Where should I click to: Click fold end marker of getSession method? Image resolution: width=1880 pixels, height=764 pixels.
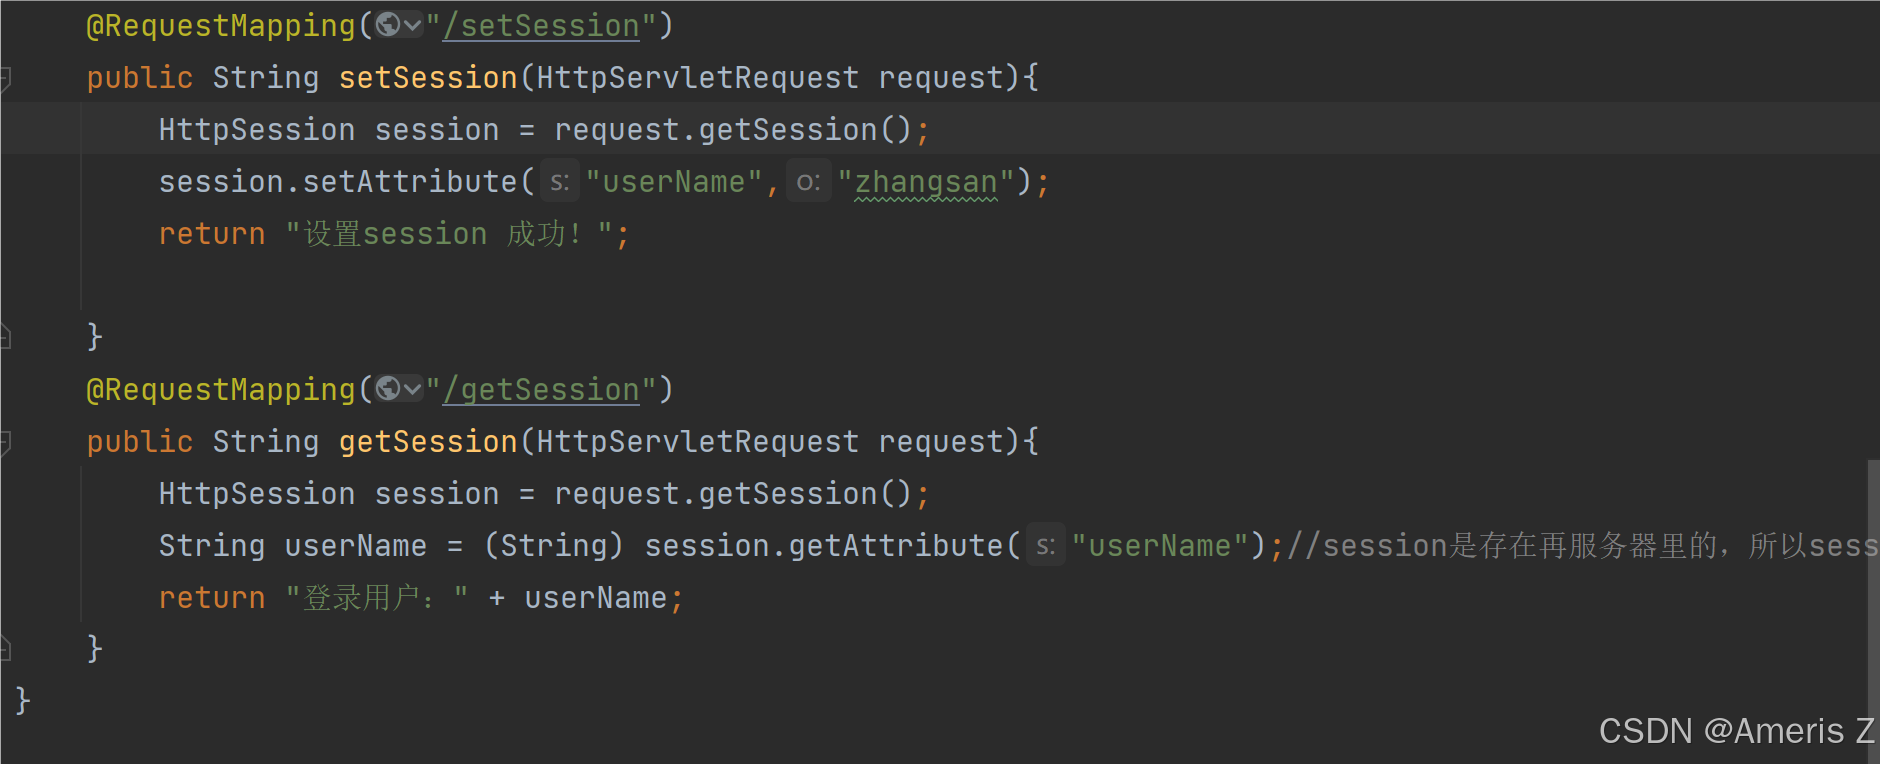pos(5,649)
